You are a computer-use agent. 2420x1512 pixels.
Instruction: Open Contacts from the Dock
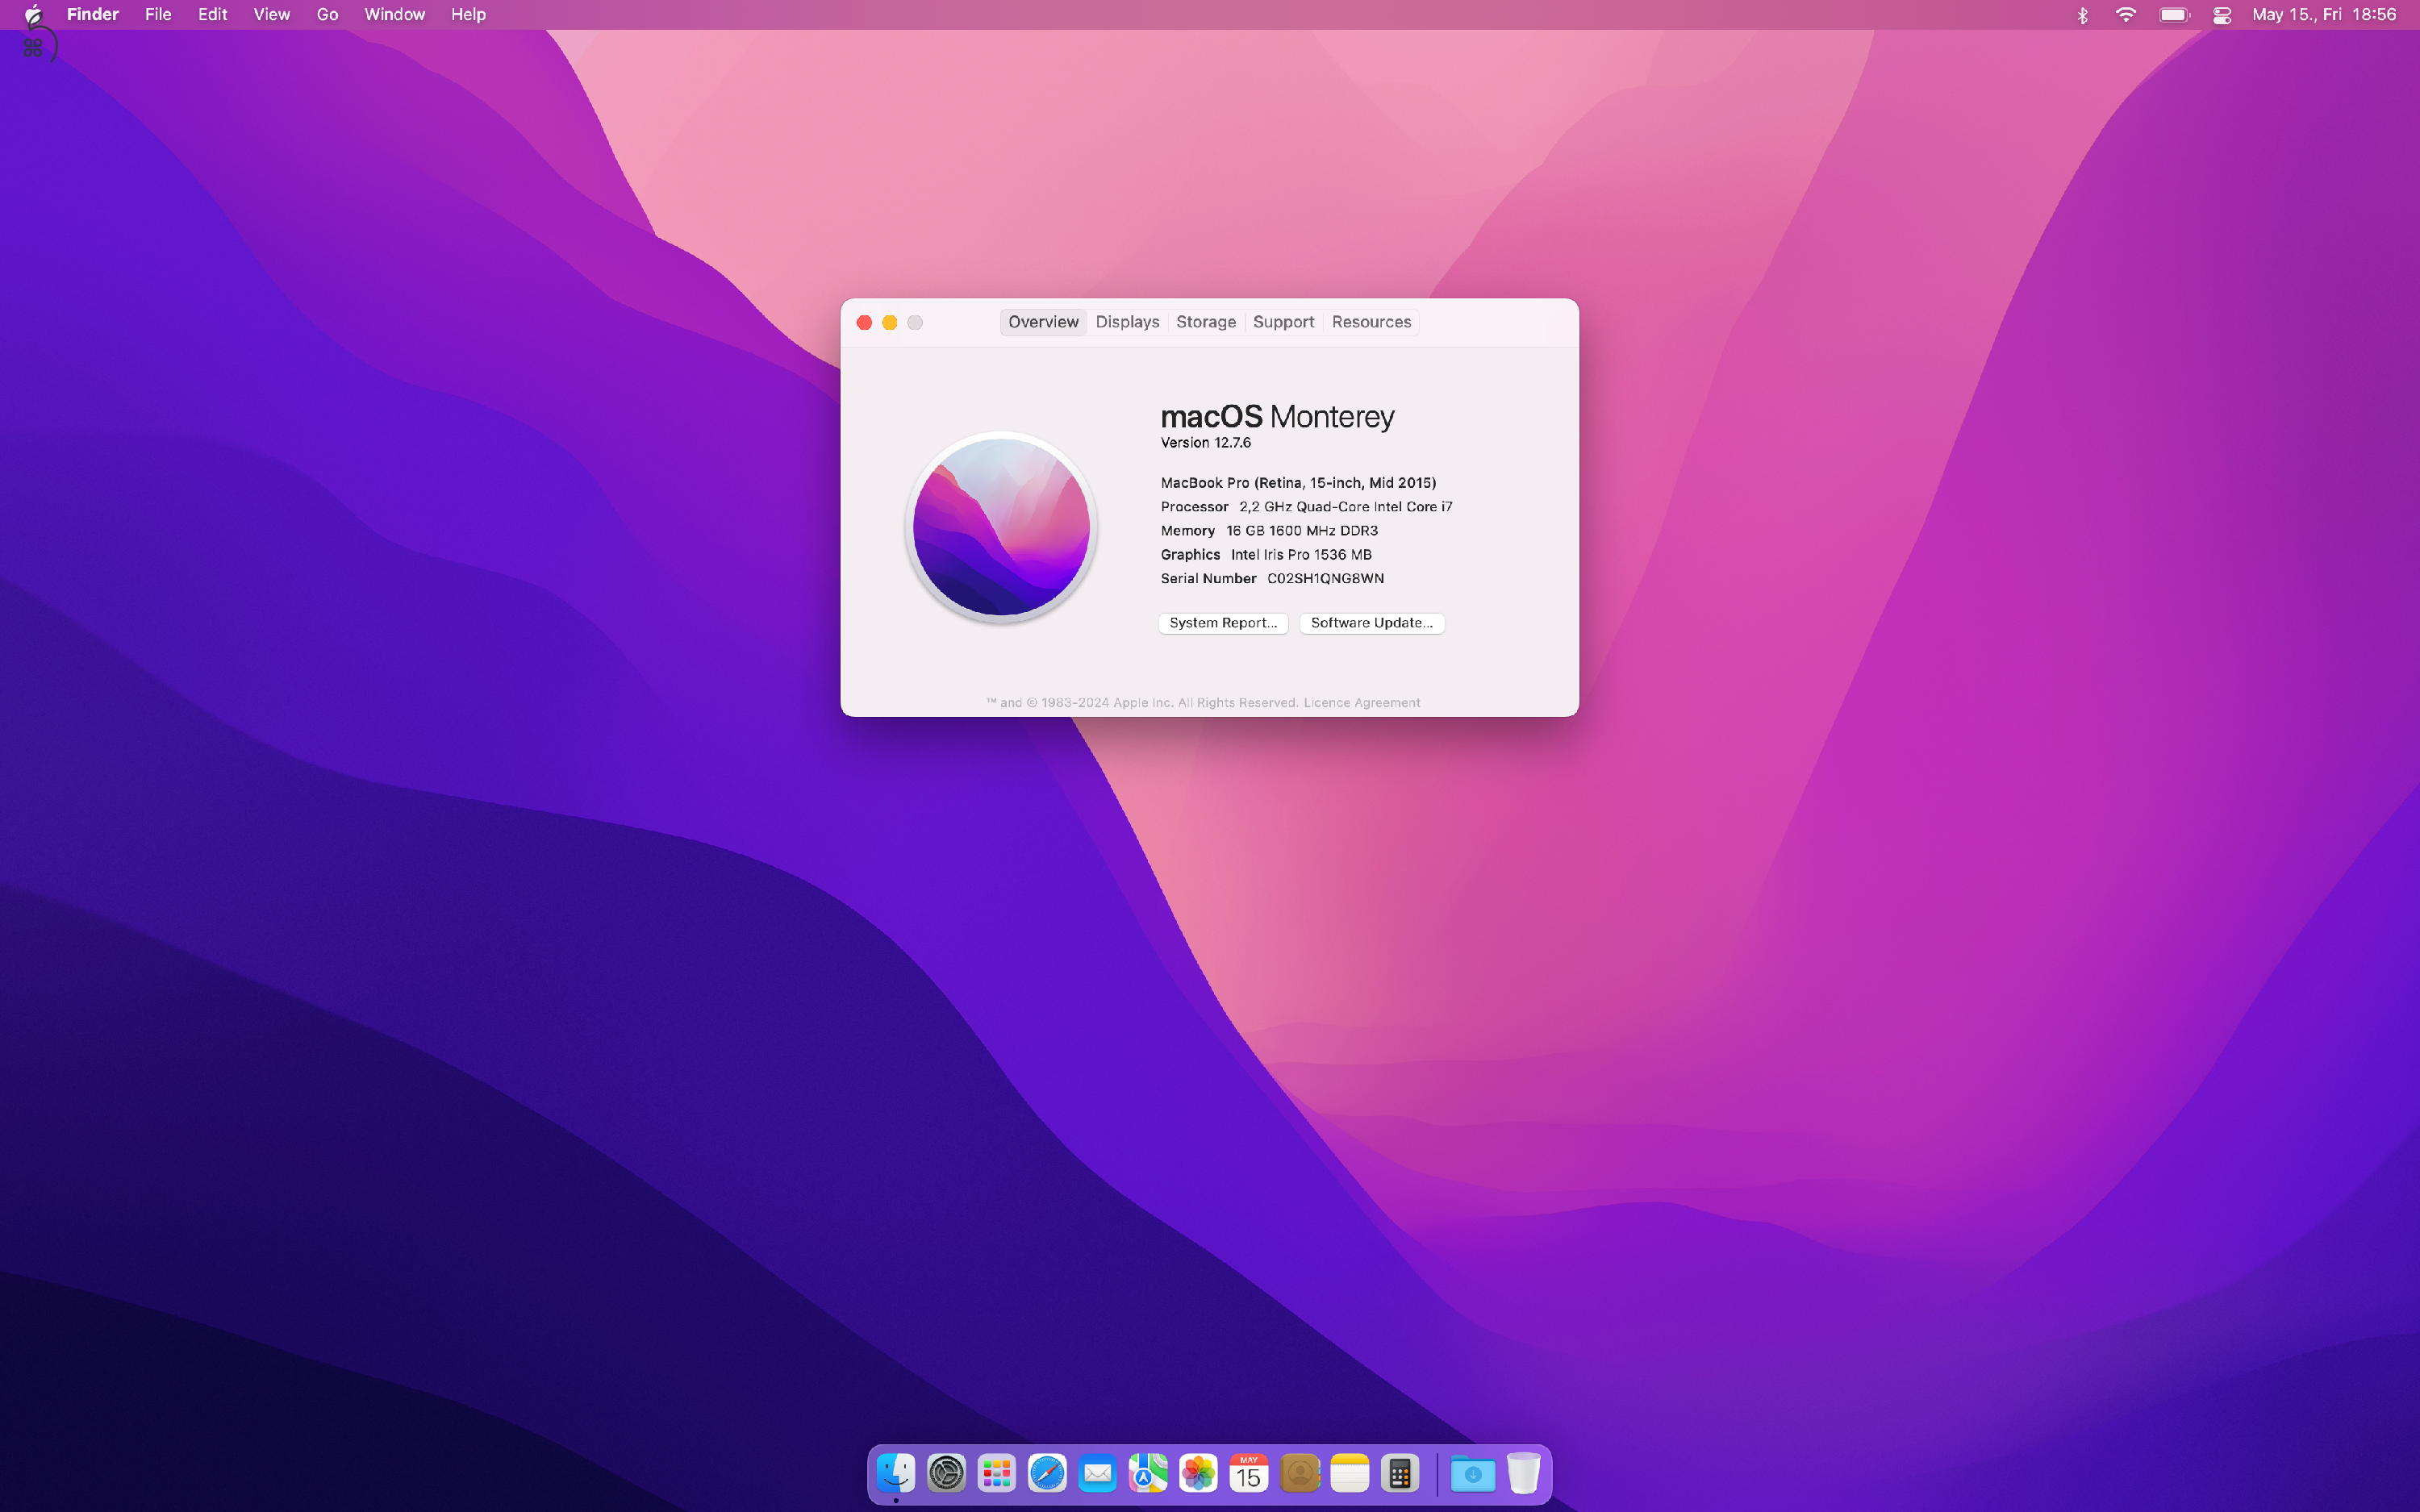pyautogui.click(x=1299, y=1473)
